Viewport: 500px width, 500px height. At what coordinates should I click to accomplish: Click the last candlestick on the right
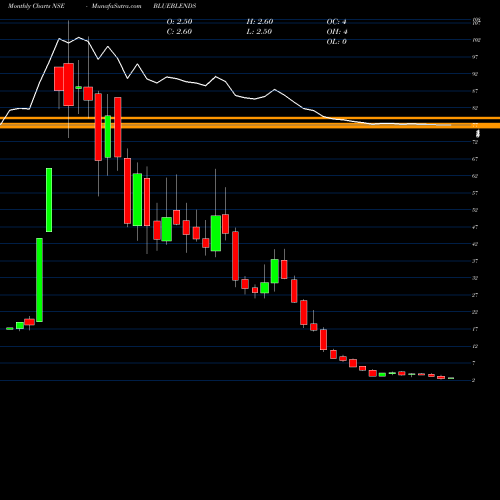[451, 378]
